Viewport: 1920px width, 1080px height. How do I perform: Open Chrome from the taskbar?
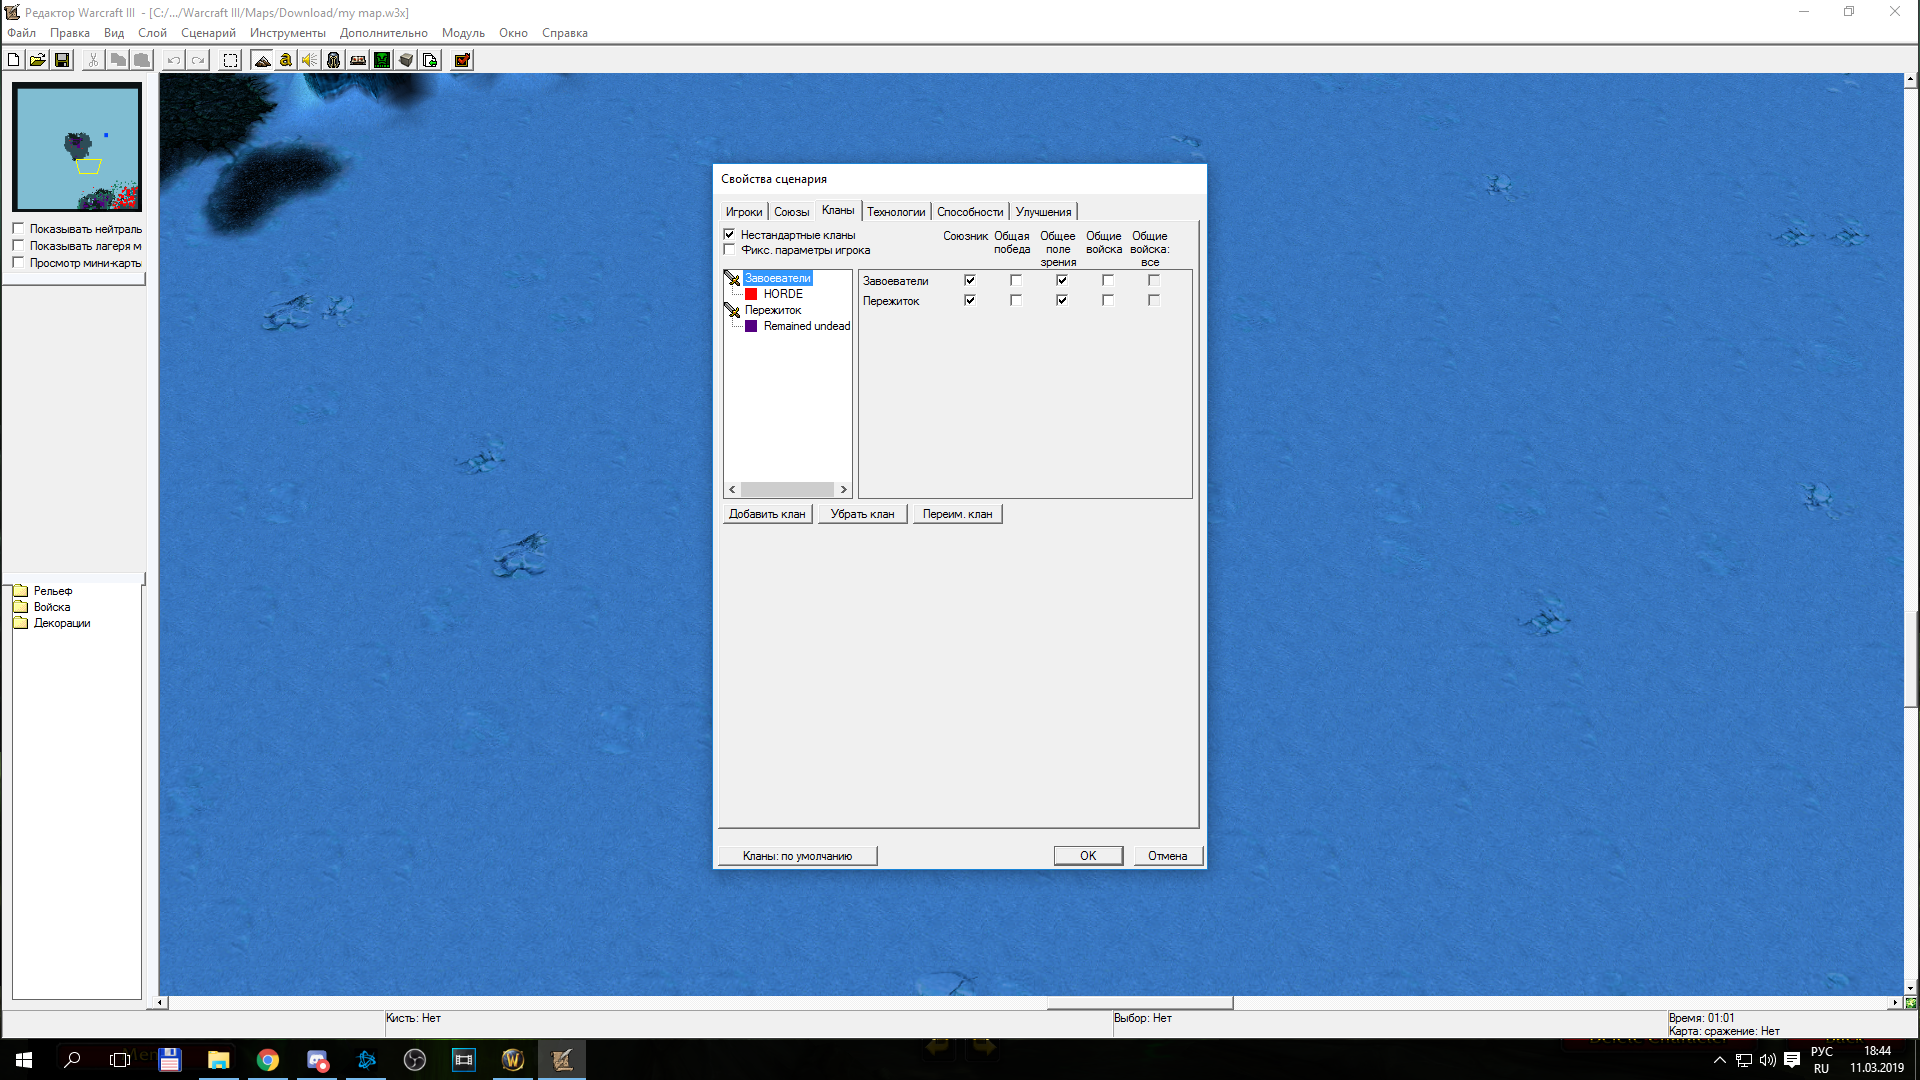(x=267, y=1060)
